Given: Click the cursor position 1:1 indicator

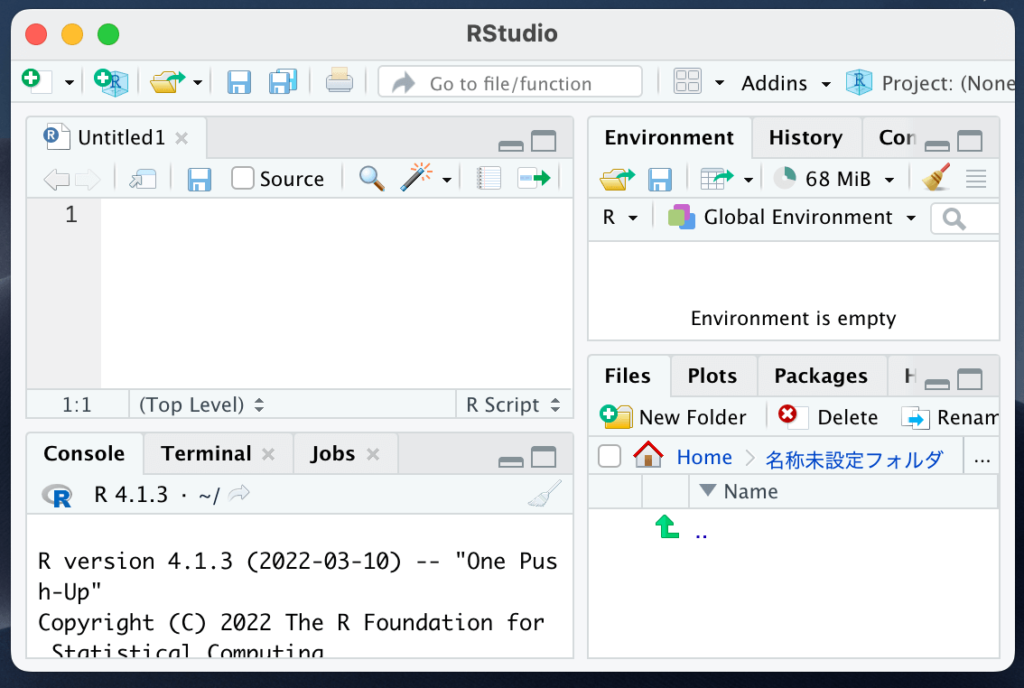Looking at the screenshot, I should [x=76, y=405].
